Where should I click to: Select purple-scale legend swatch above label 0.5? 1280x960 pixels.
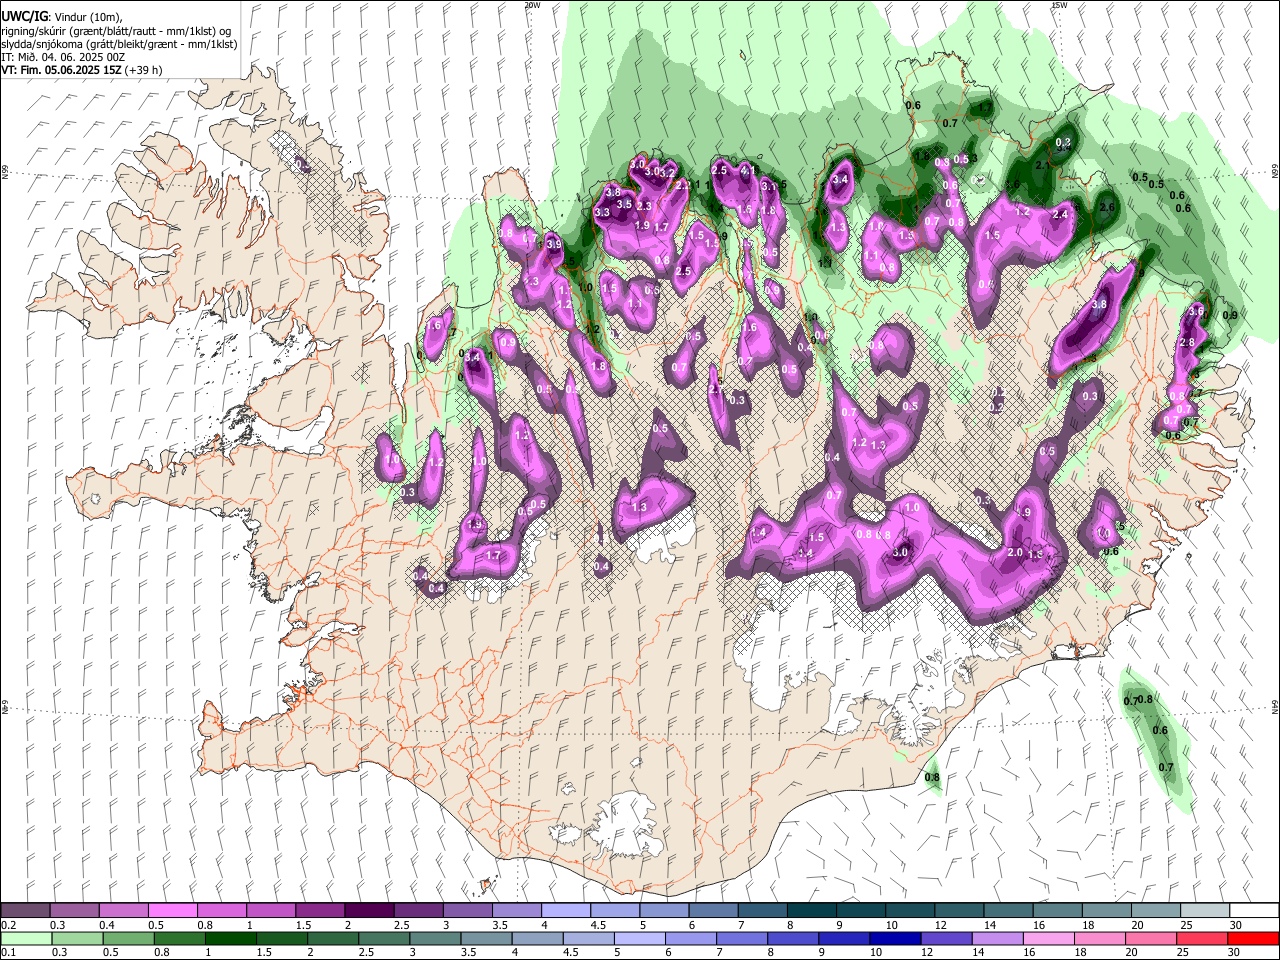coord(173,911)
